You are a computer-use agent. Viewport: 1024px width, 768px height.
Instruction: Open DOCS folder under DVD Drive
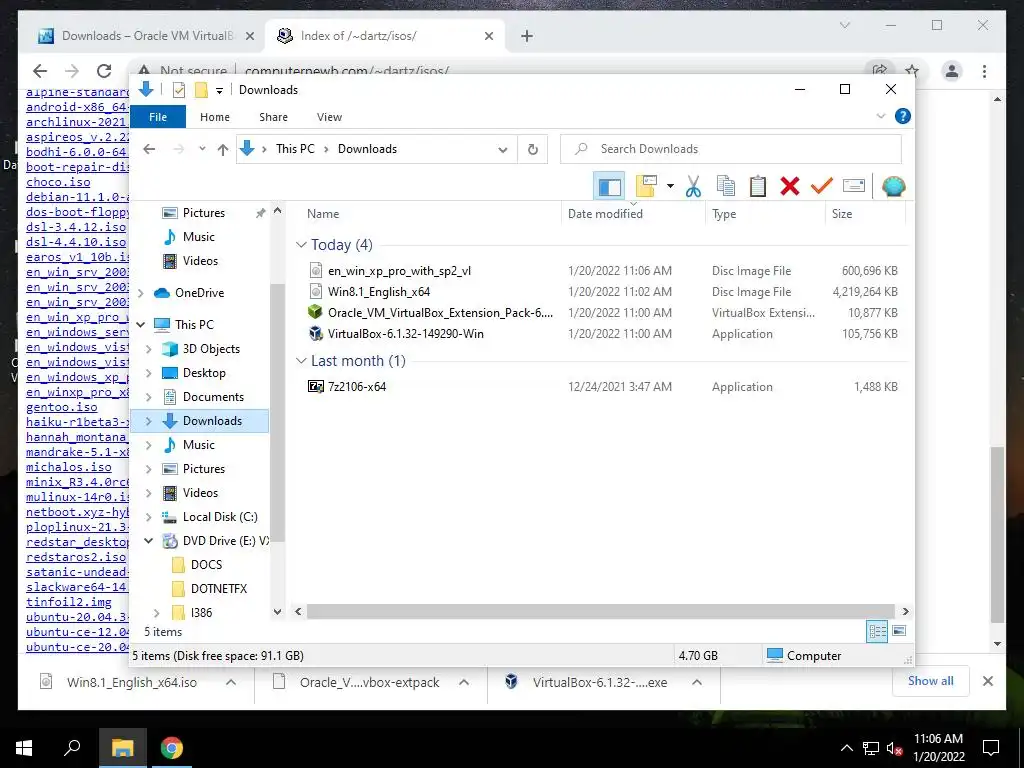click(x=206, y=565)
